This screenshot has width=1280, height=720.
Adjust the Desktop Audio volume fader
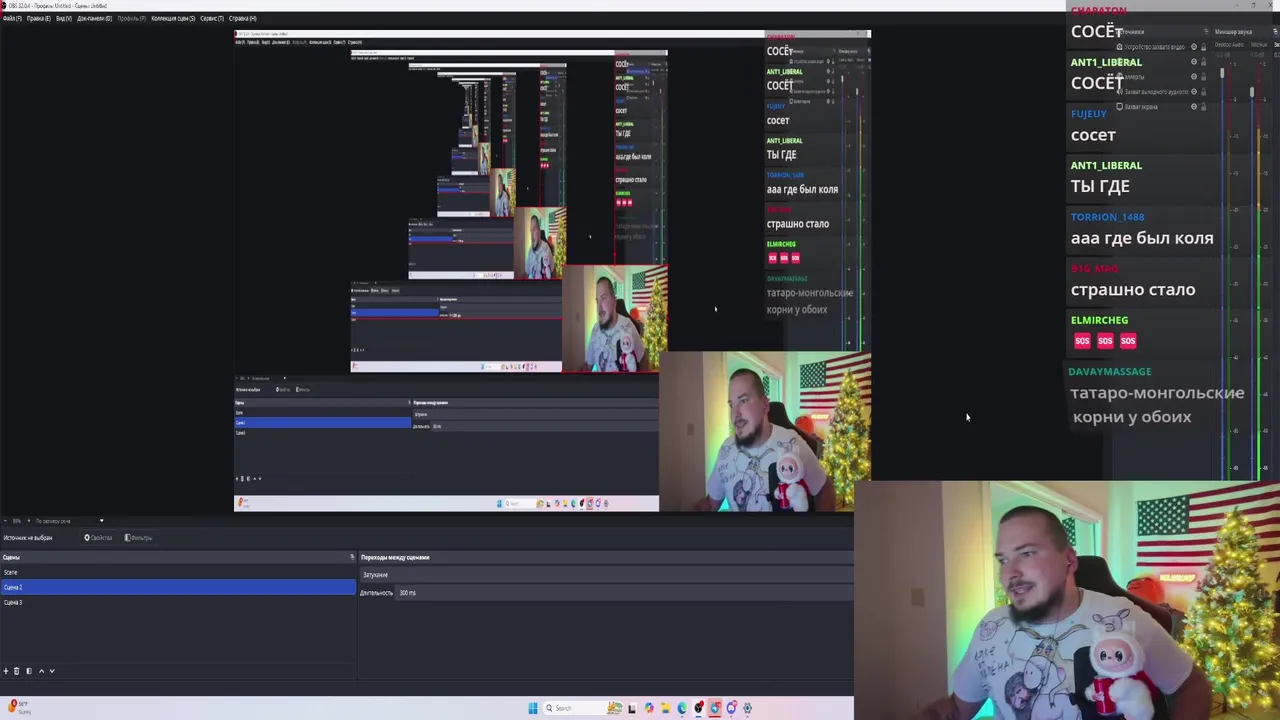tap(1222, 73)
